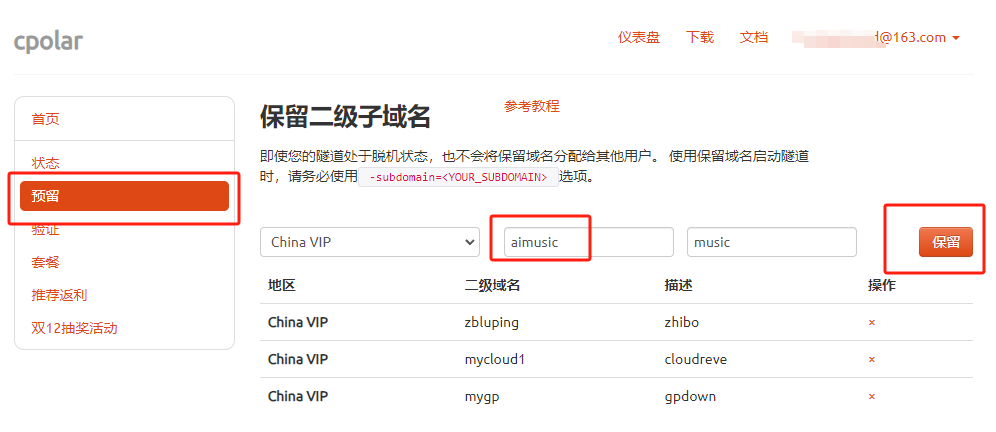
Task: Go to 仪表盘 in the top navigation
Action: click(x=638, y=37)
